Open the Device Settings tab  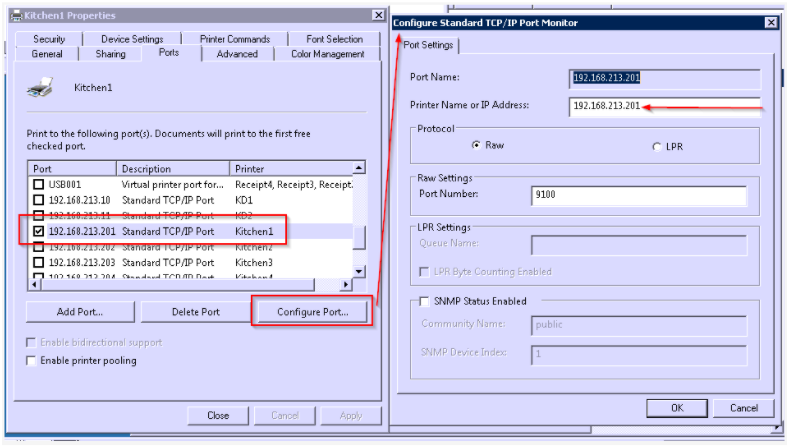click(133, 39)
